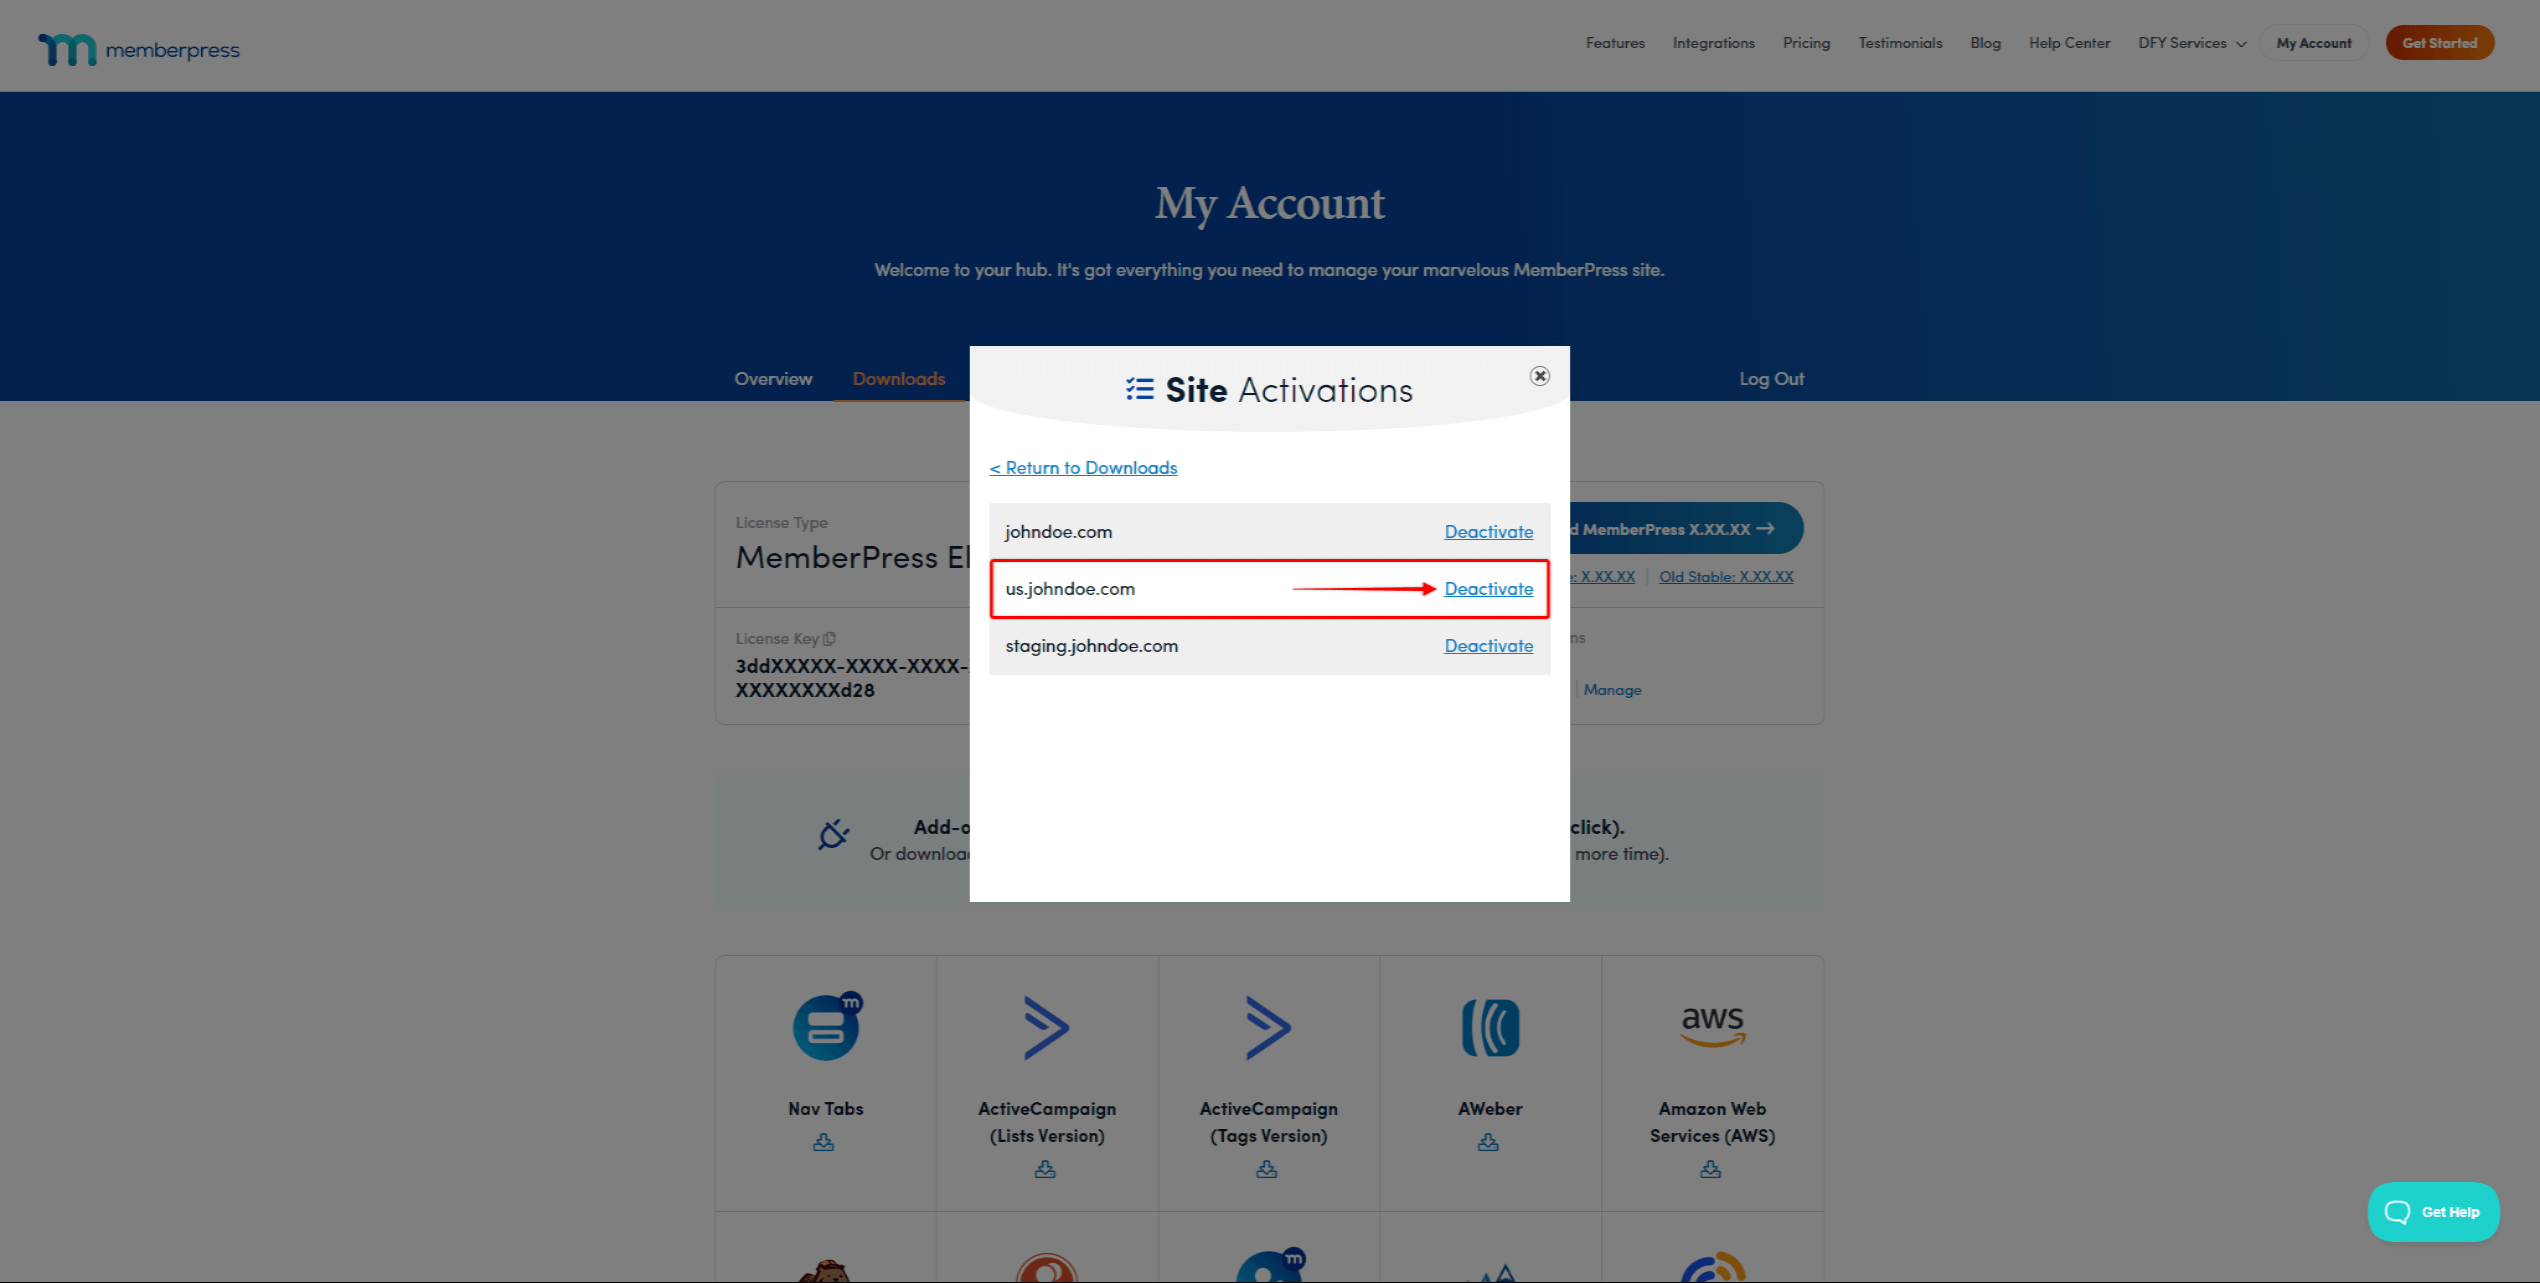Click ActiveCampaign (Tags Version) logo

point(1268,1027)
